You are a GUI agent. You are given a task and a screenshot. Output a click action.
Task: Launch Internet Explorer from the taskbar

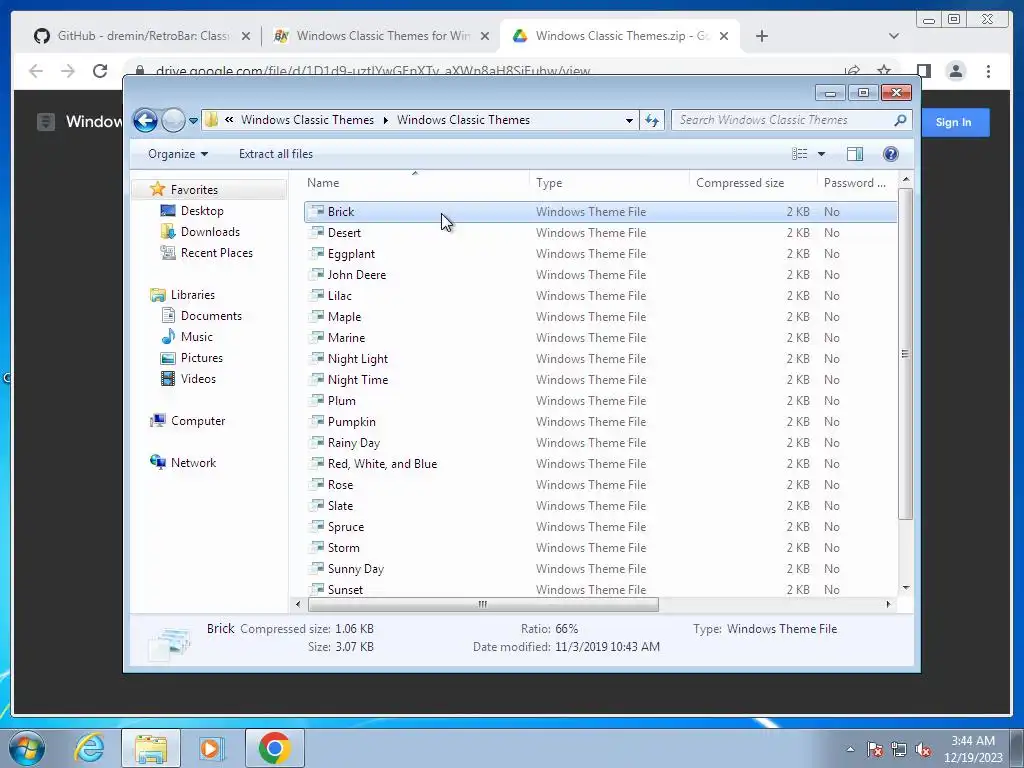click(89, 748)
